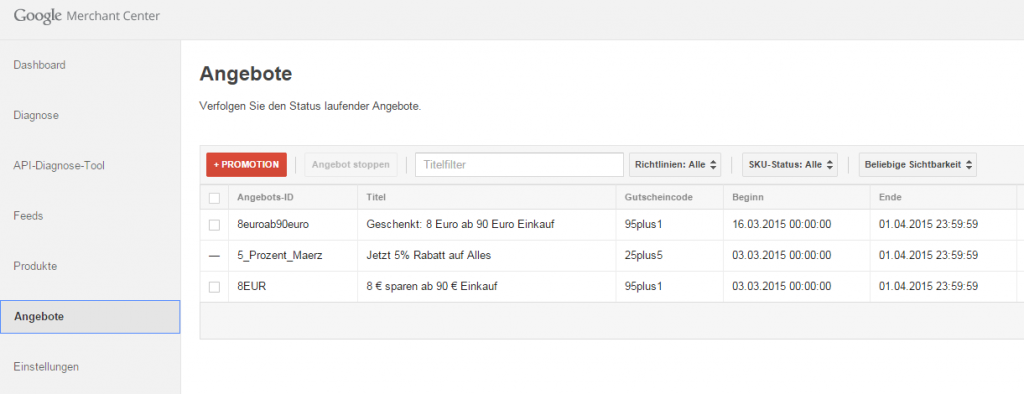Toggle the select-all checkbox in table header
Image resolution: width=1024 pixels, height=394 pixels.
click(x=214, y=198)
